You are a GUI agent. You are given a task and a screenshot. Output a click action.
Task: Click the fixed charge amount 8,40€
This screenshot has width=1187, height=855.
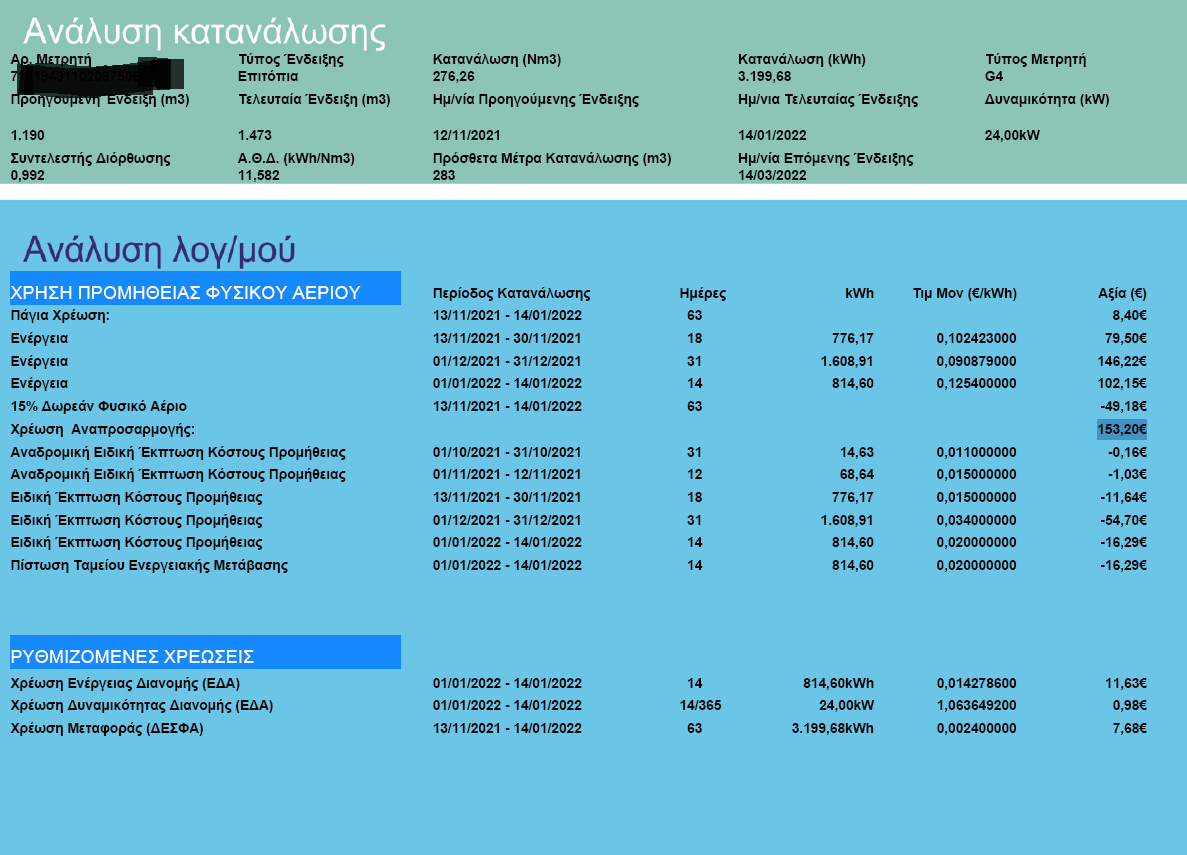click(x=1129, y=315)
